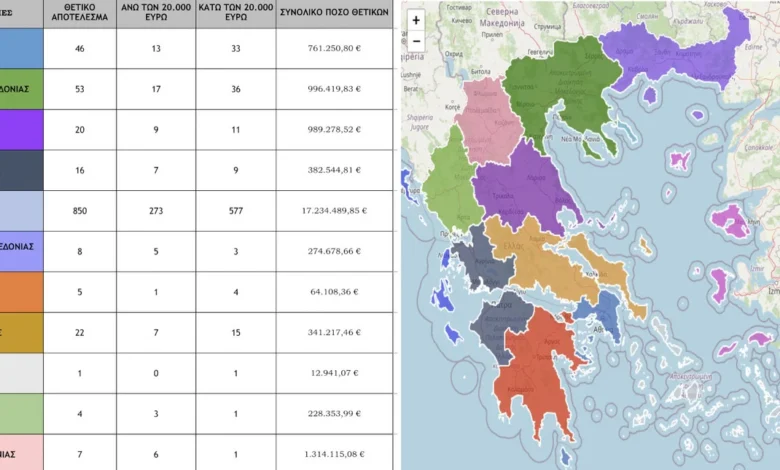The height and width of the screenshot is (470, 780).
Task: Select the amount 1.314.115,08 € cell
Action: (x=334, y=455)
